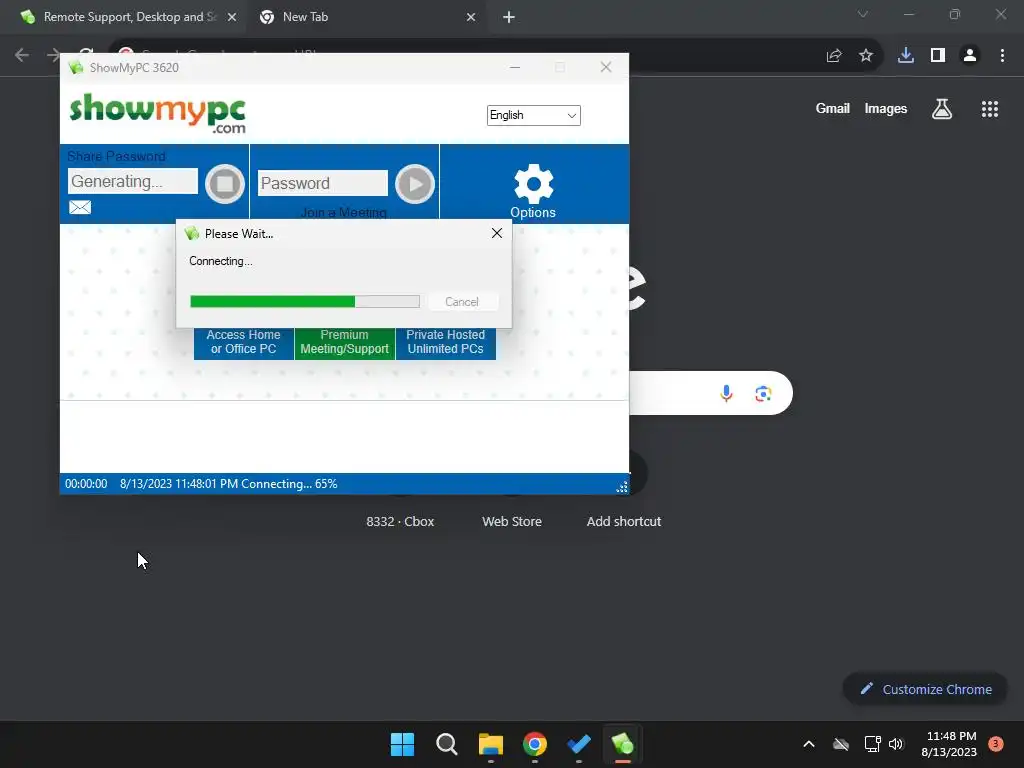Select Premium Meeting/Support
Image resolution: width=1024 pixels, height=768 pixels.
[x=344, y=342]
